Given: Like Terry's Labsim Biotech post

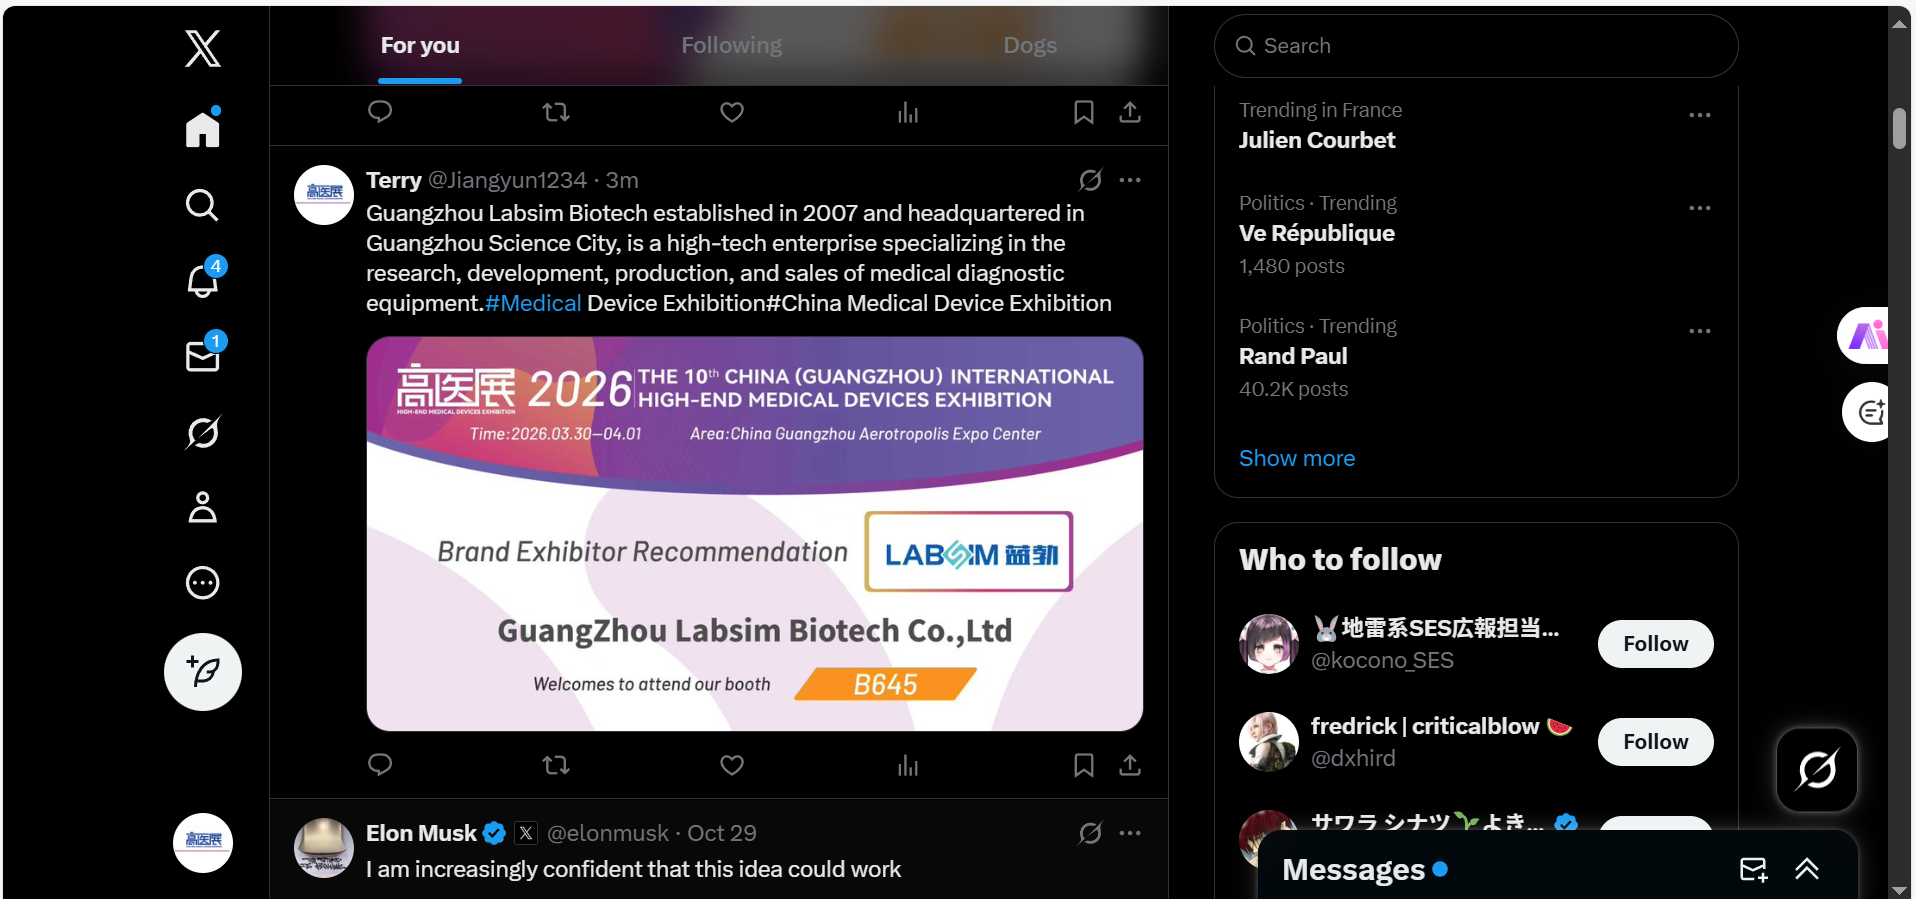Looking at the screenshot, I should (x=732, y=765).
